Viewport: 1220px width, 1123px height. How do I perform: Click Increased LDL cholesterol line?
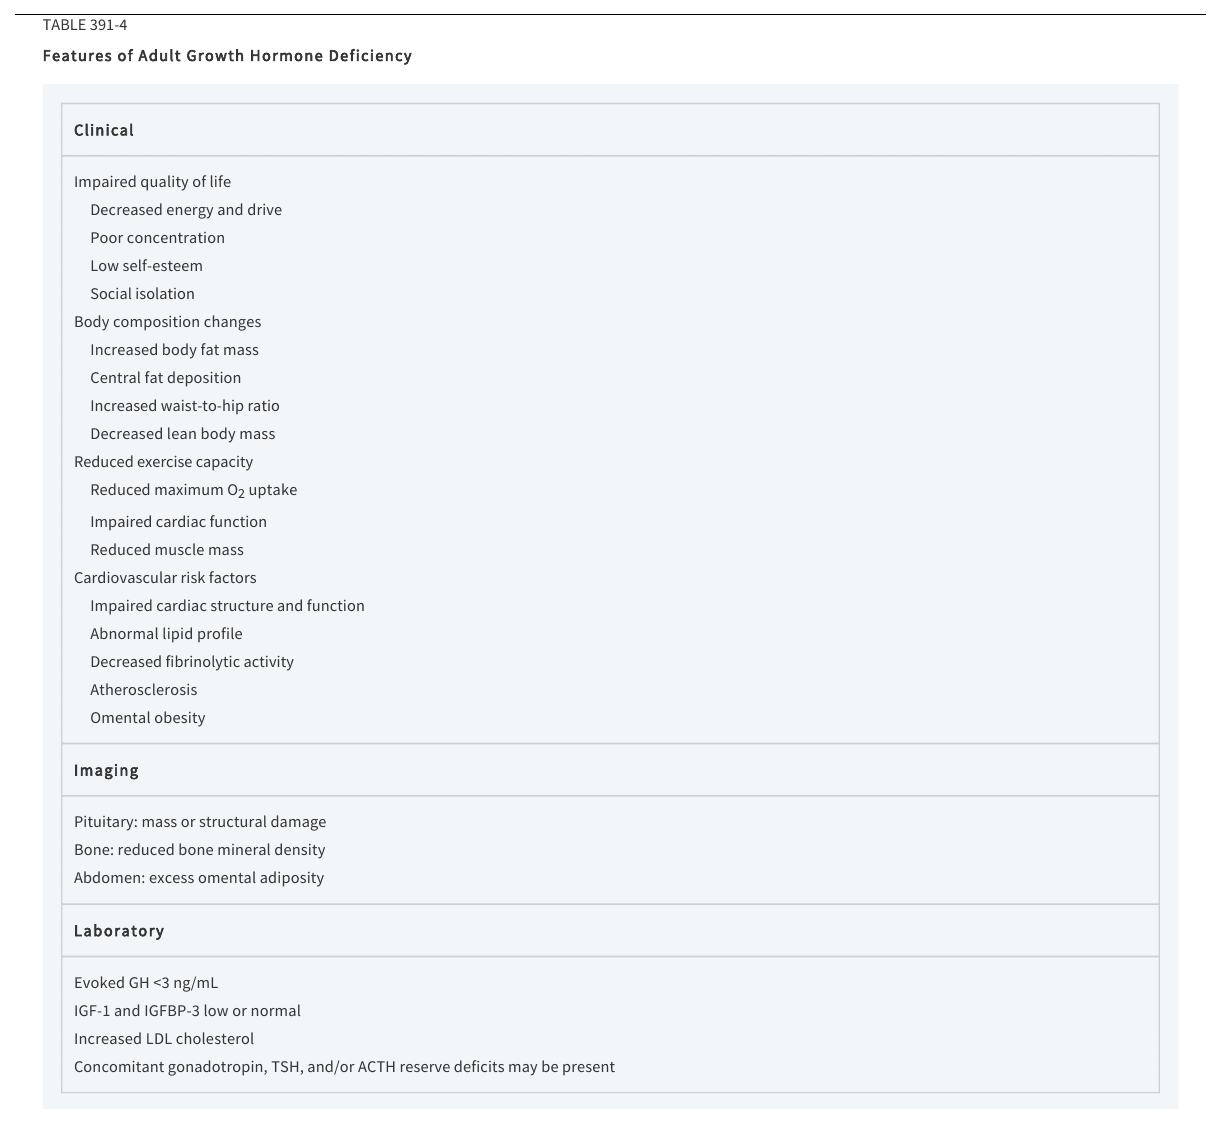164,1039
